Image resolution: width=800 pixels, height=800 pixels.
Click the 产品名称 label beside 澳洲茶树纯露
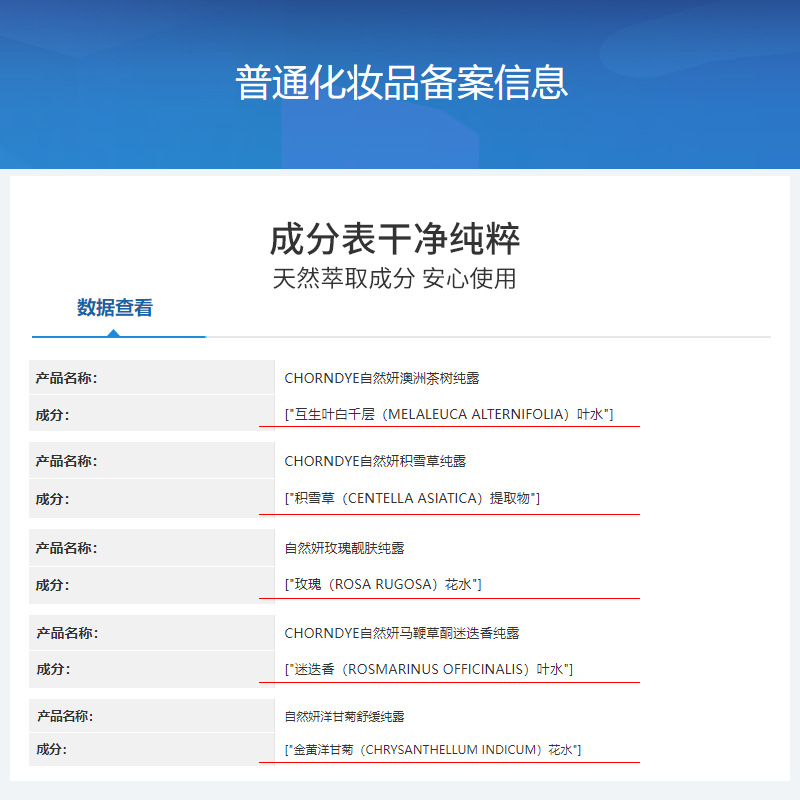(x=67, y=378)
